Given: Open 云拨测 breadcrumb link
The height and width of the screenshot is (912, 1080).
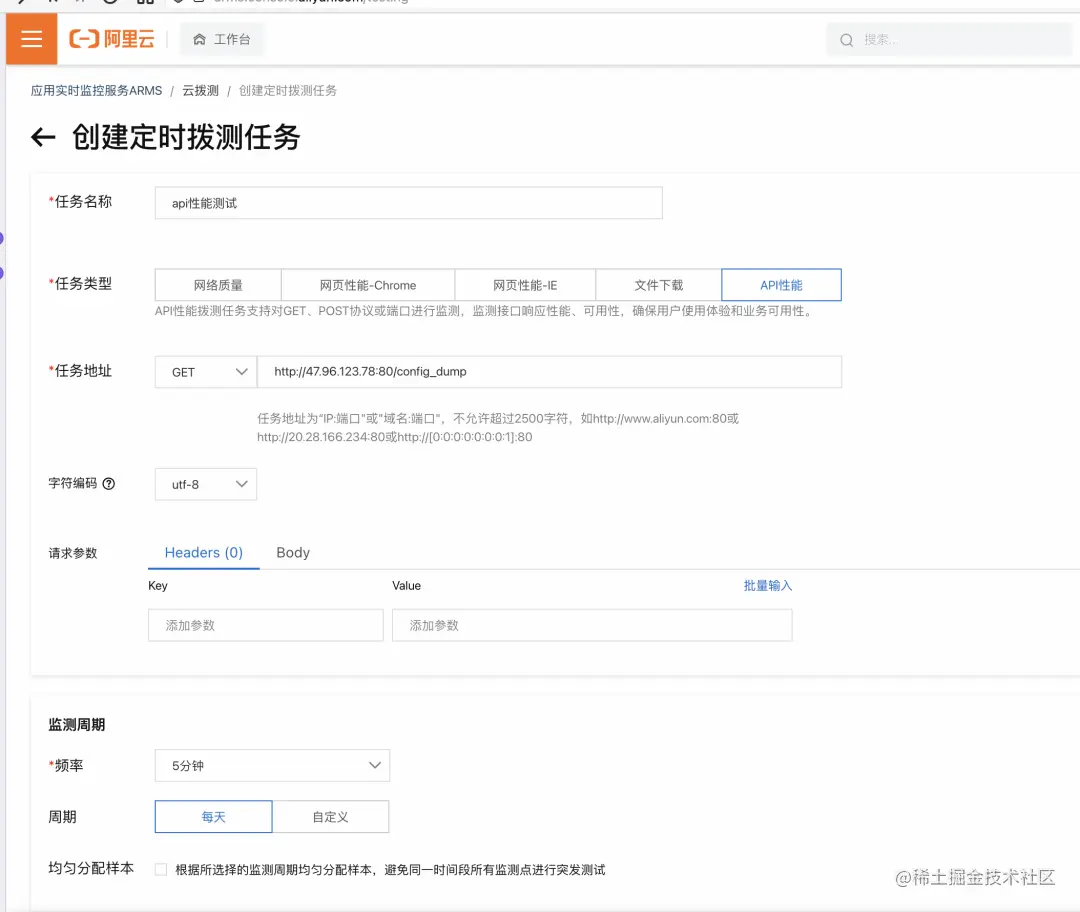Looking at the screenshot, I should click(x=200, y=91).
